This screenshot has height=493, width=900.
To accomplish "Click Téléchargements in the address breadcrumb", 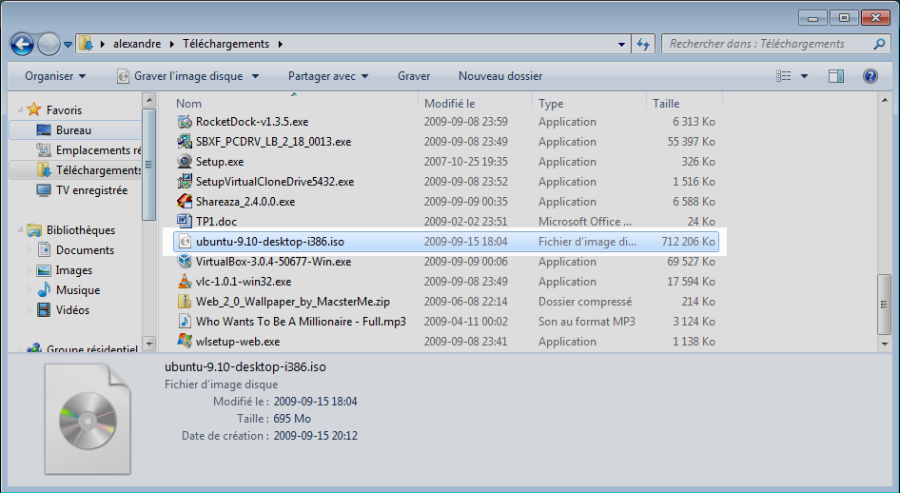I will (x=226, y=44).
